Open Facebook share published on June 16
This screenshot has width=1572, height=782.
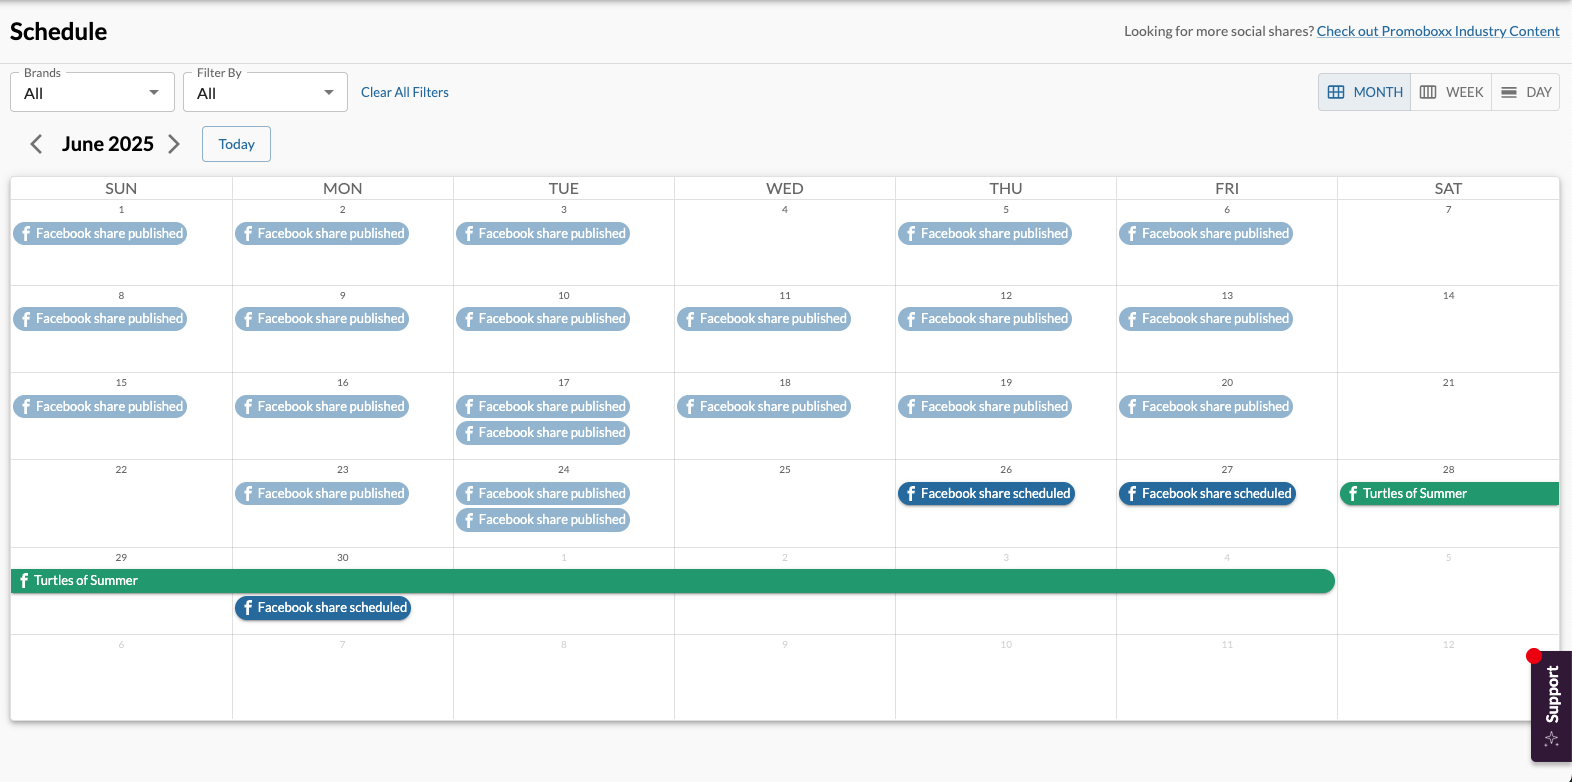pos(321,406)
